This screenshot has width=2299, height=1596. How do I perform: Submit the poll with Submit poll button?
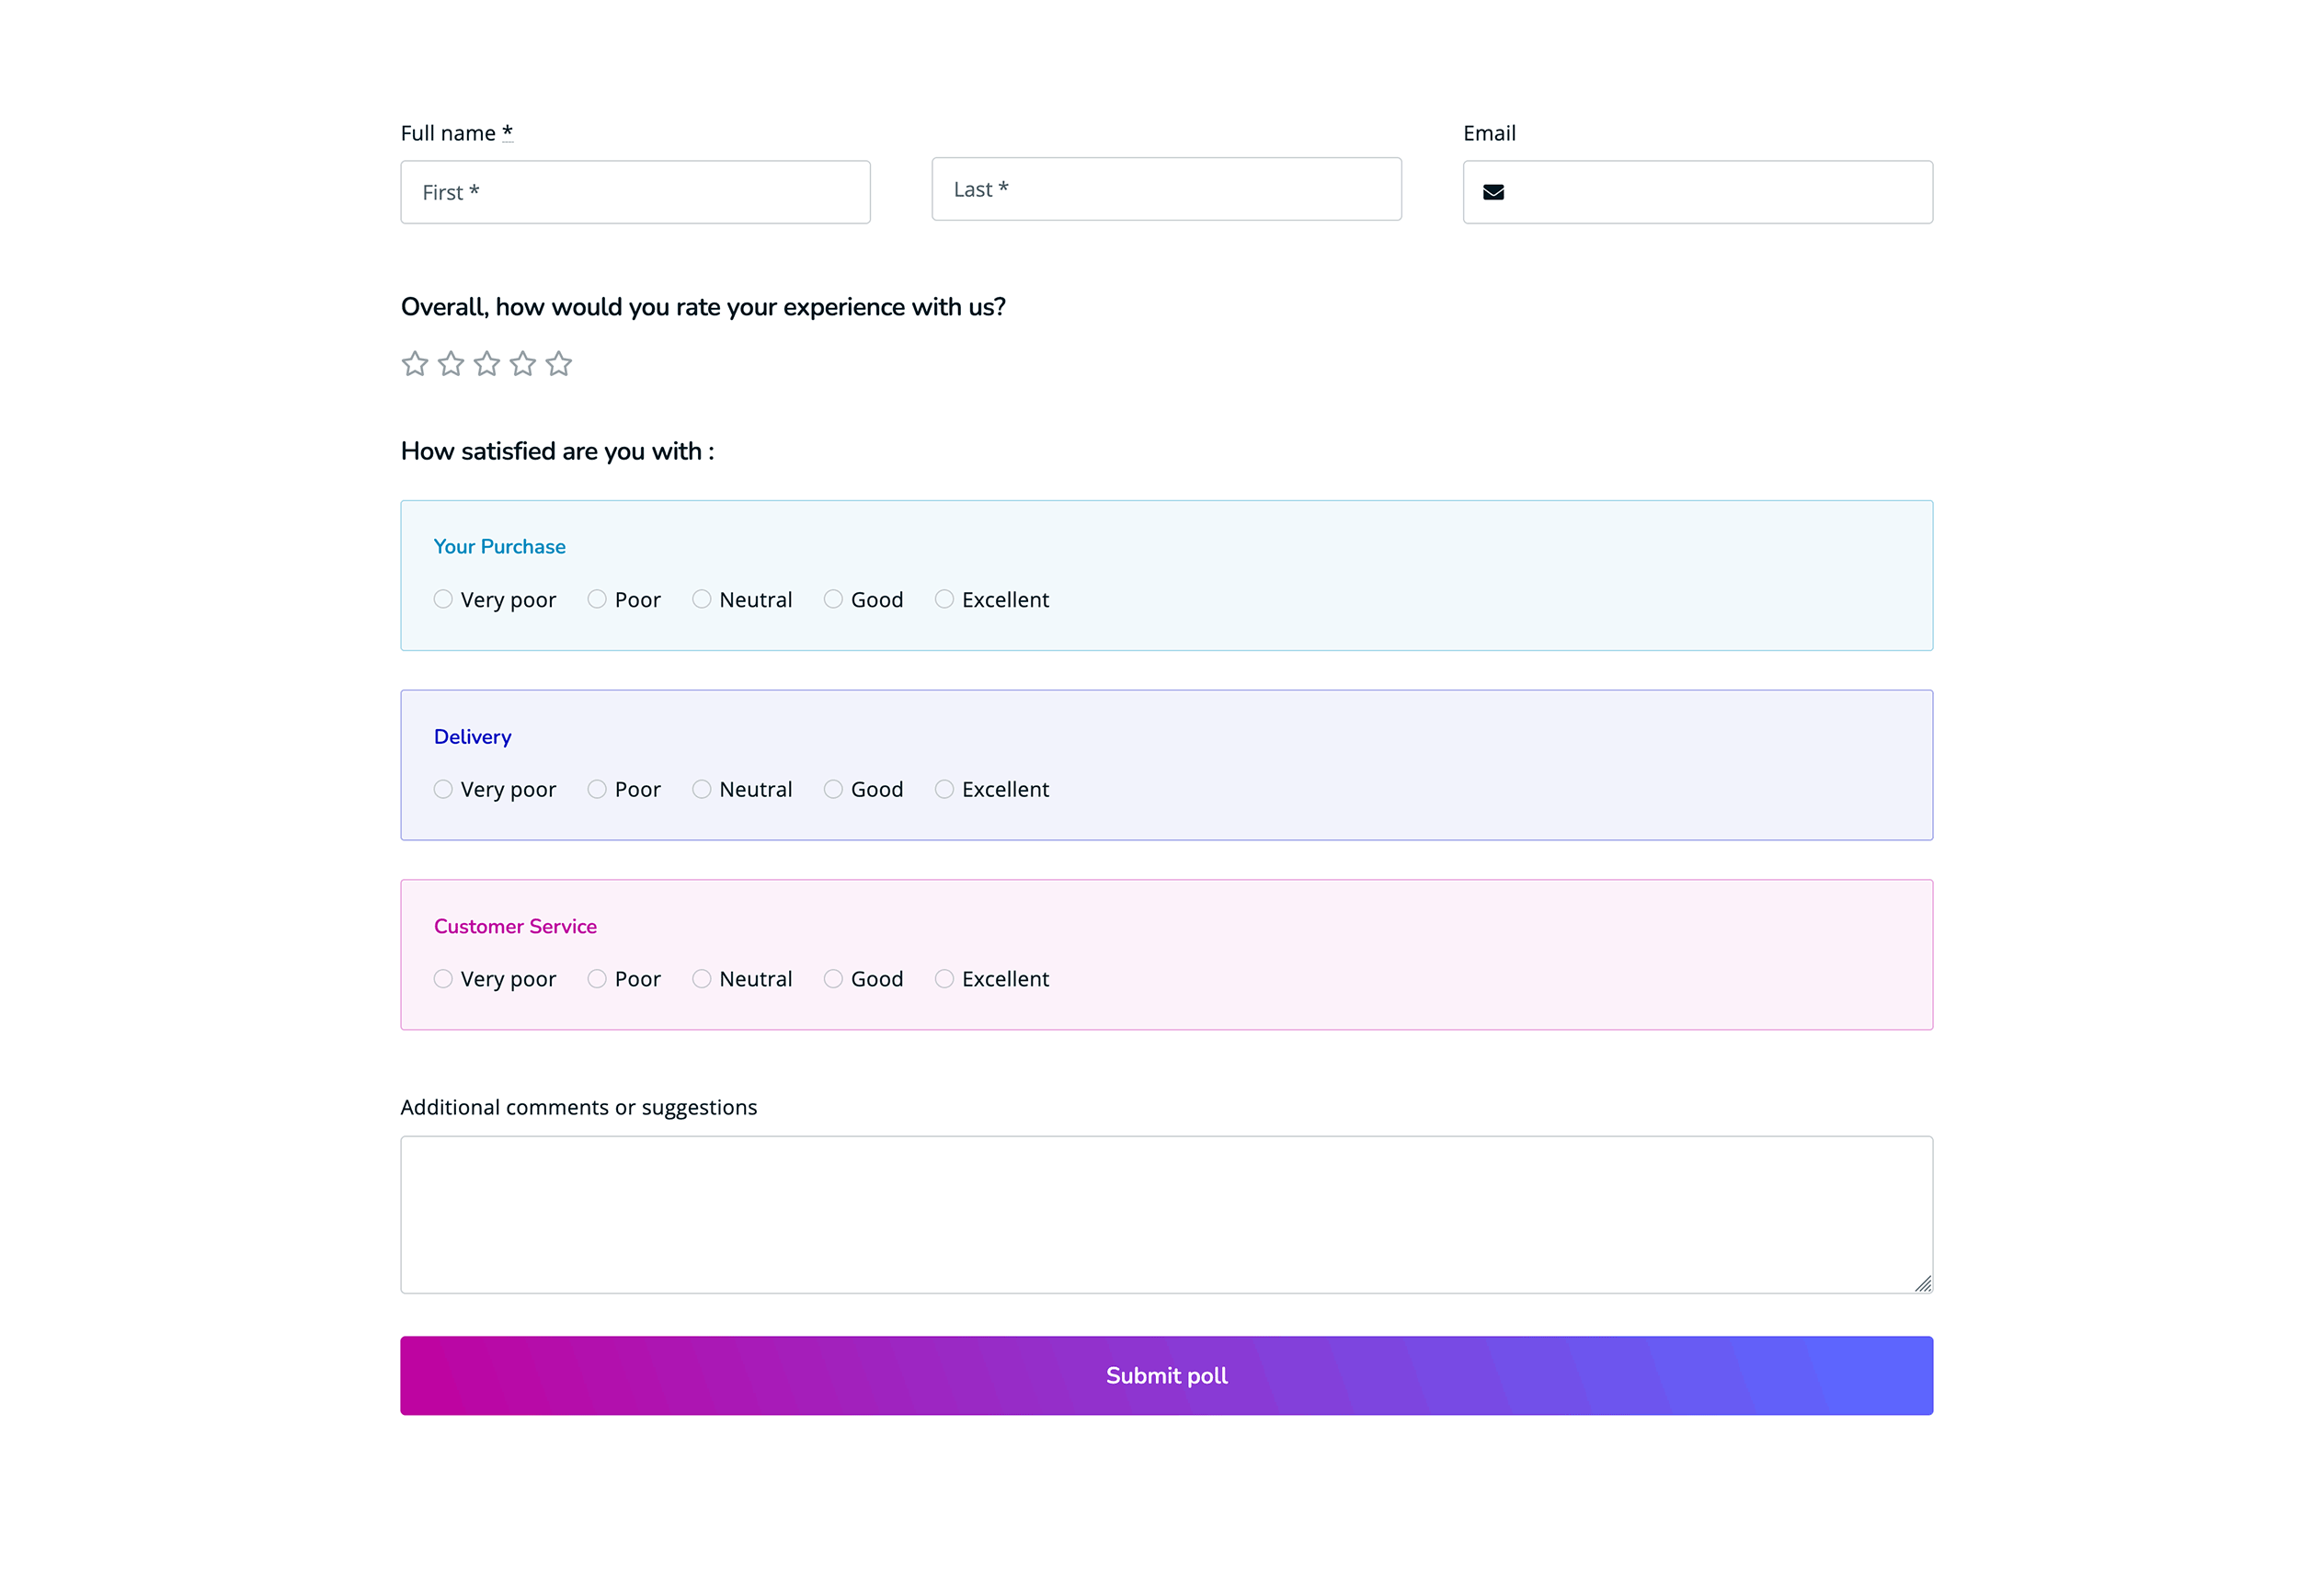(1166, 1375)
